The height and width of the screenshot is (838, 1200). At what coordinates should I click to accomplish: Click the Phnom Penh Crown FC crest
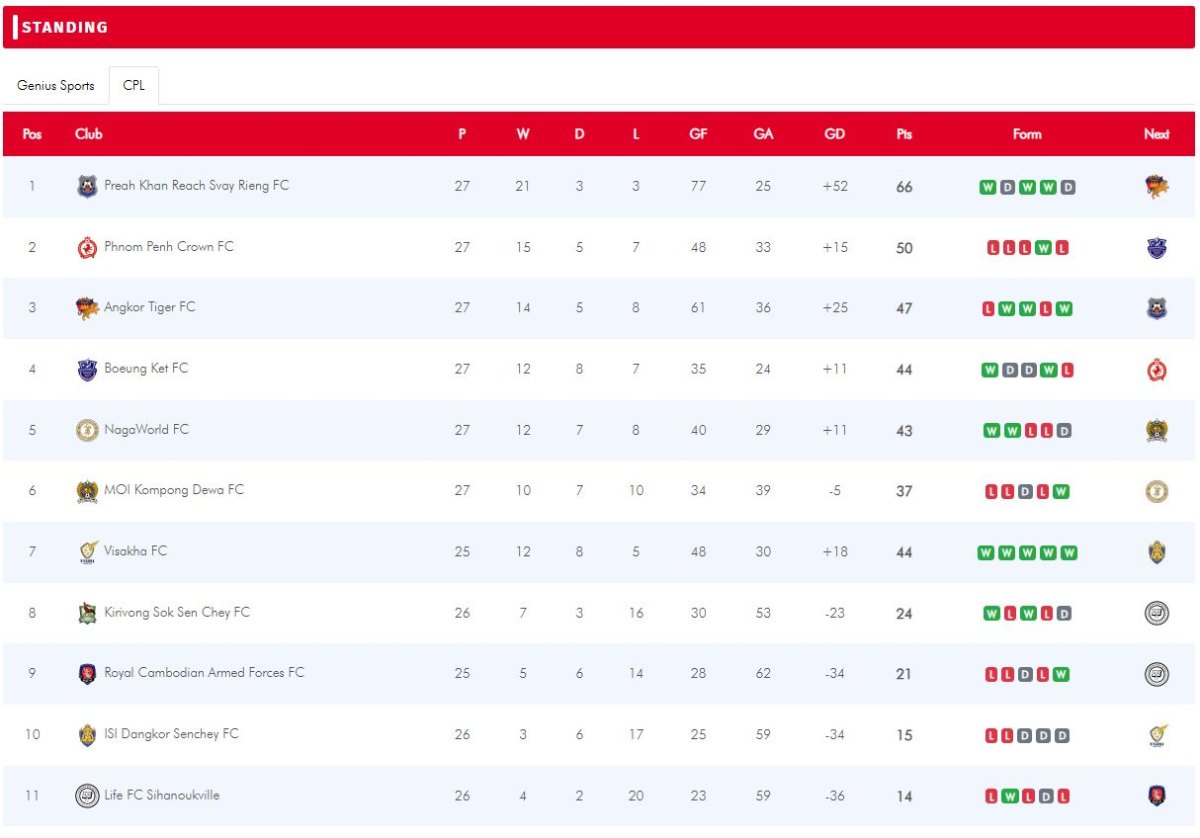pyautogui.click(x=87, y=248)
